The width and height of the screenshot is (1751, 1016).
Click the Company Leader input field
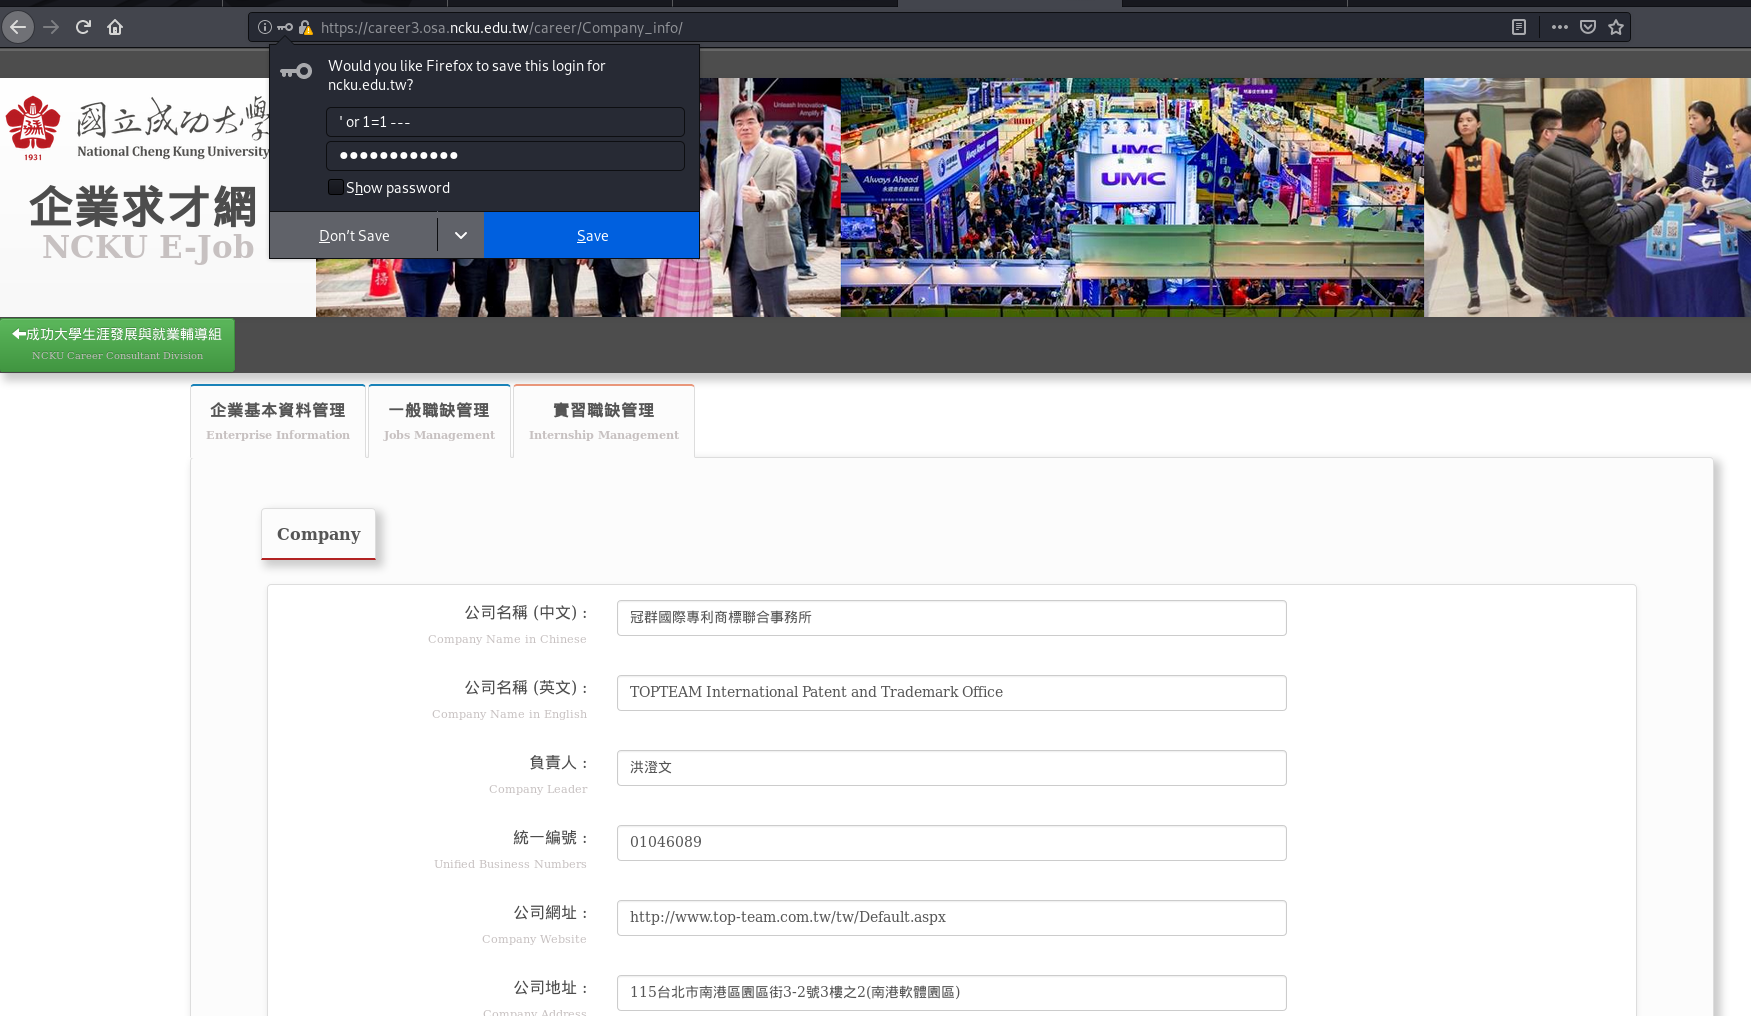pos(951,768)
